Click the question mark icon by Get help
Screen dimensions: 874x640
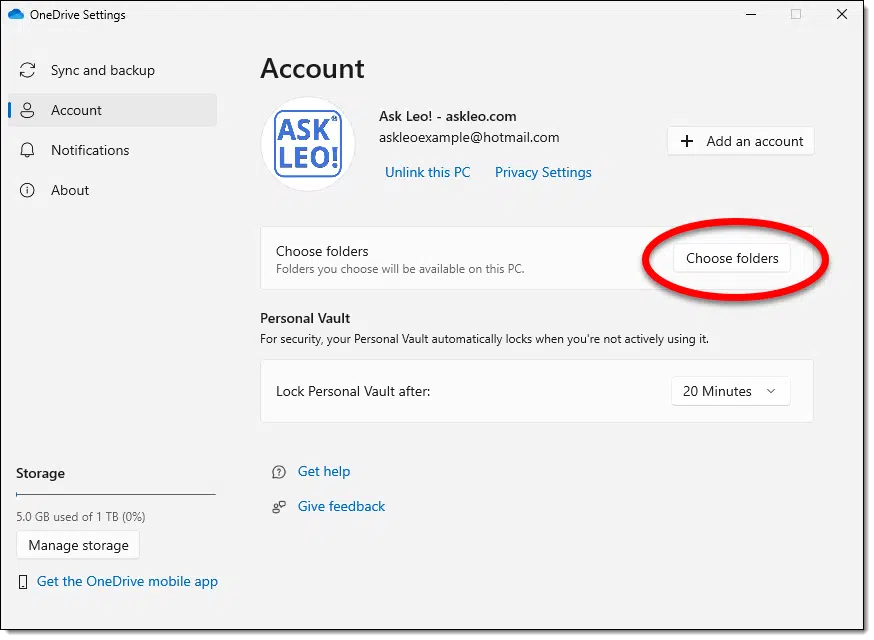tap(279, 472)
